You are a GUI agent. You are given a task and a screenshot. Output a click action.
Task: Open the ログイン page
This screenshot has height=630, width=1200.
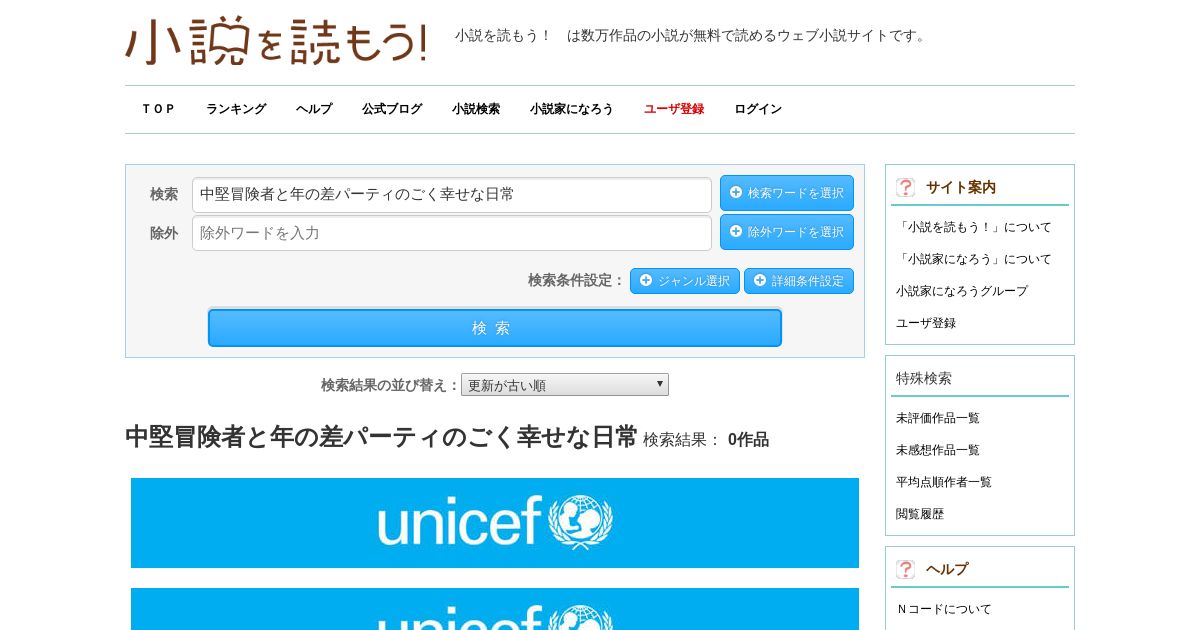[x=758, y=109]
